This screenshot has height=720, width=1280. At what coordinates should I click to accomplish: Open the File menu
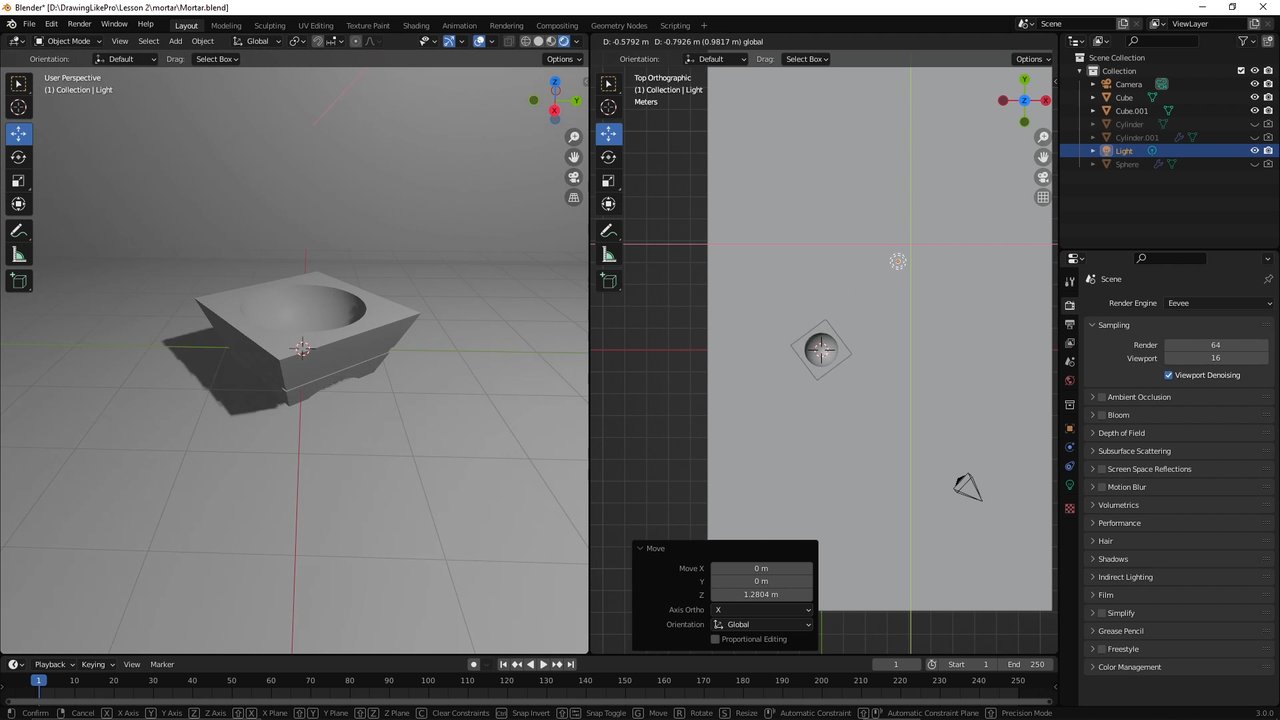(29, 24)
